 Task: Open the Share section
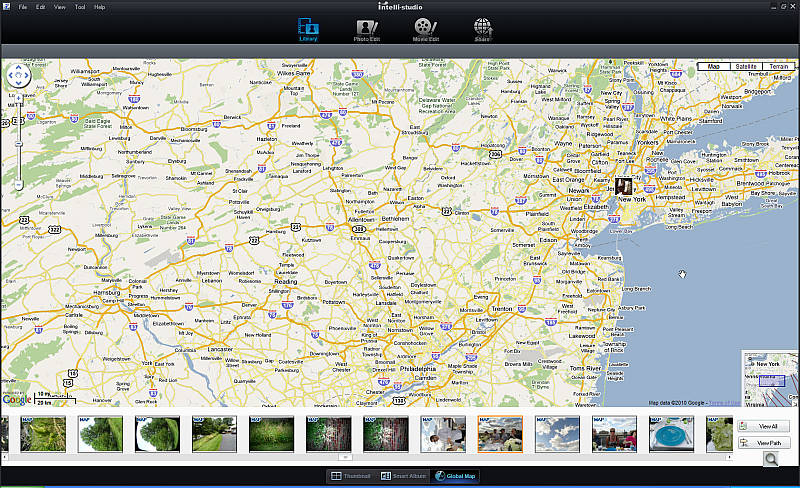(483, 29)
